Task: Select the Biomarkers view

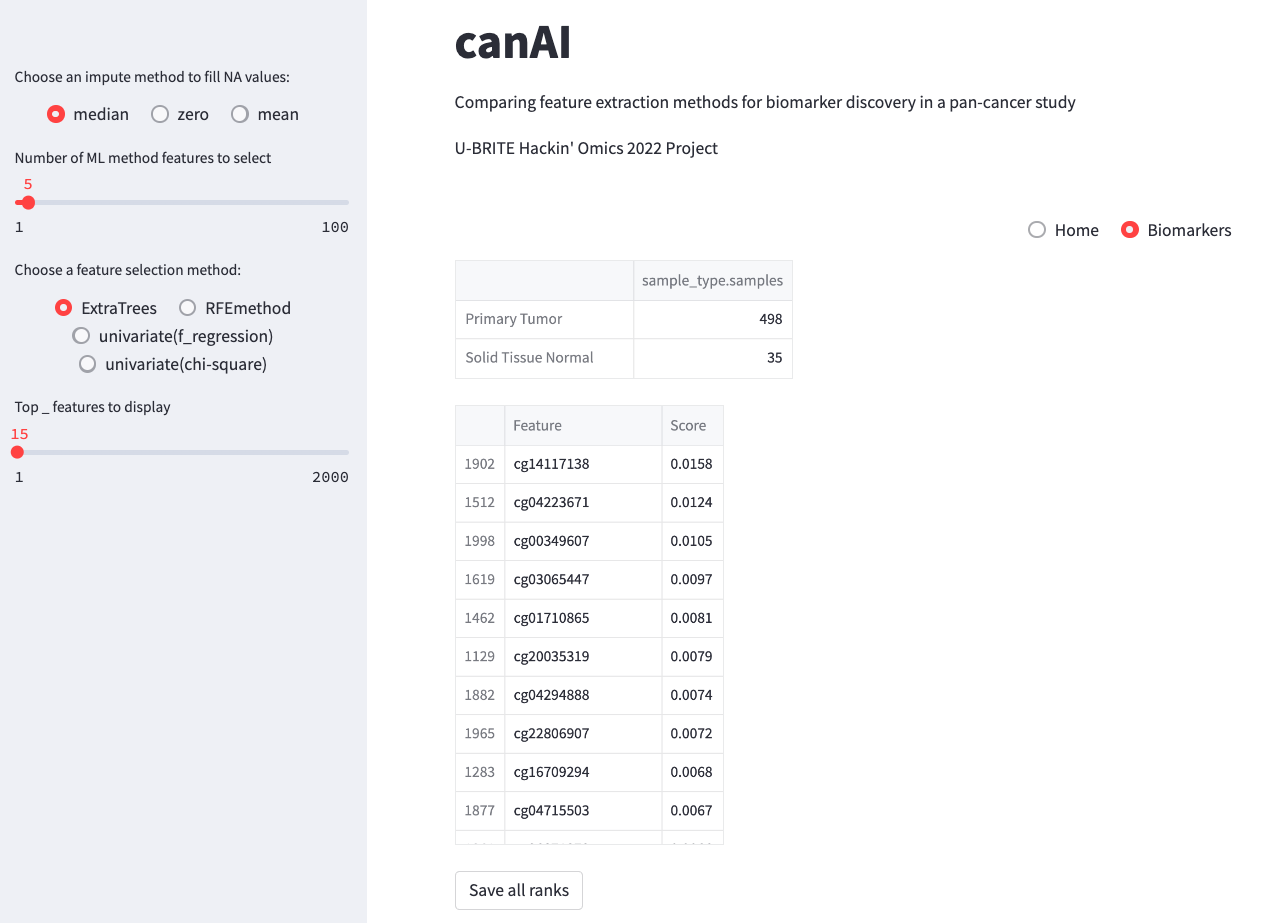Action: [1176, 230]
